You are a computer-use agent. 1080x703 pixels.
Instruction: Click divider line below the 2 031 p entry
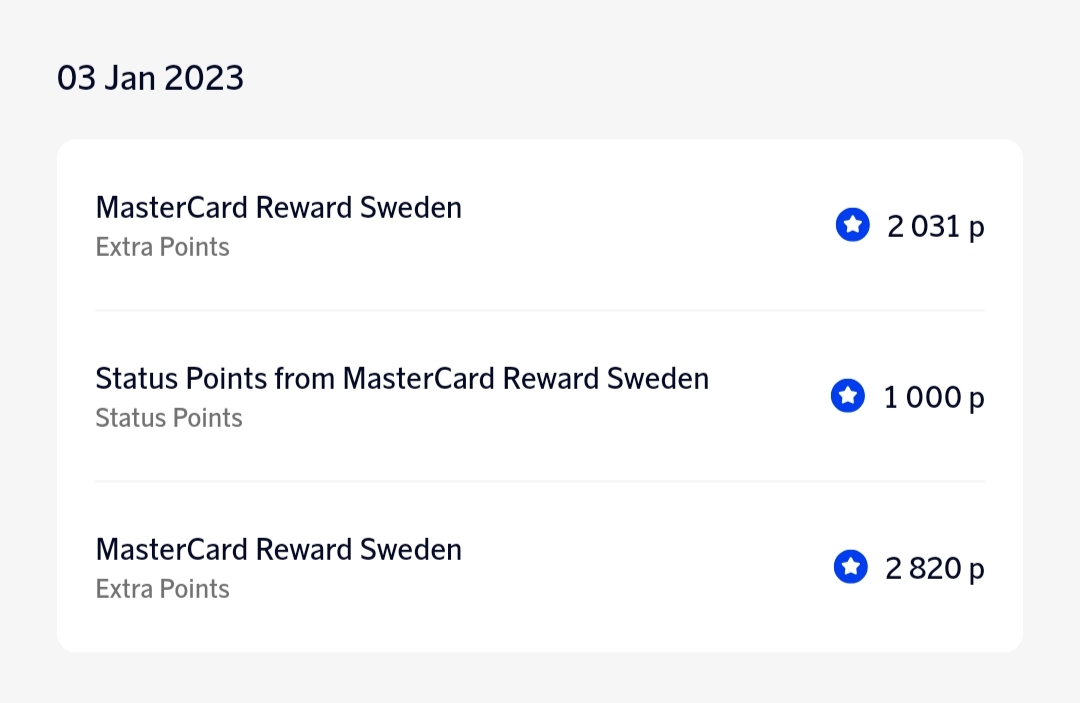coord(540,310)
